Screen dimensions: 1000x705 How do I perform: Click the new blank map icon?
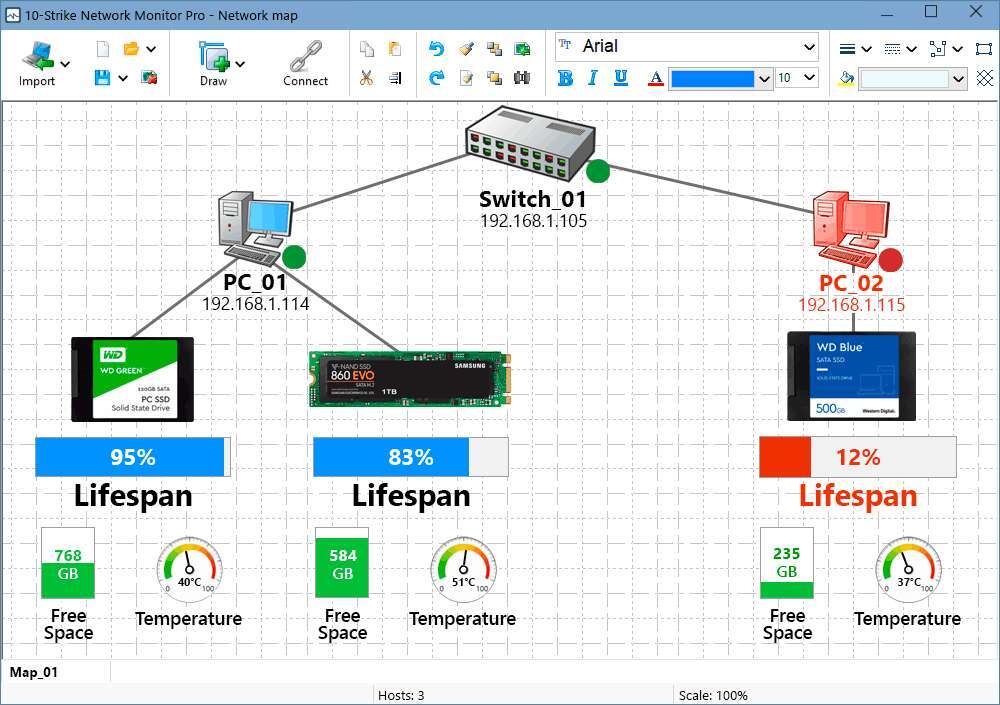102,49
